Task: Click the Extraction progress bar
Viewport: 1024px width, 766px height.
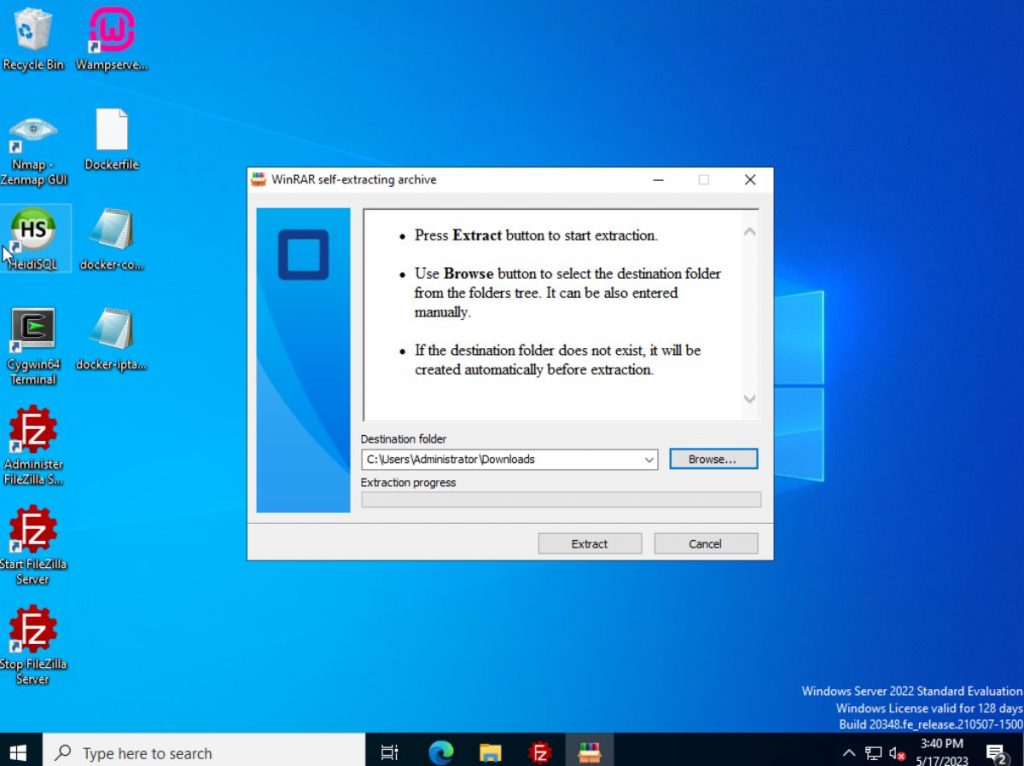Action: coord(560,499)
